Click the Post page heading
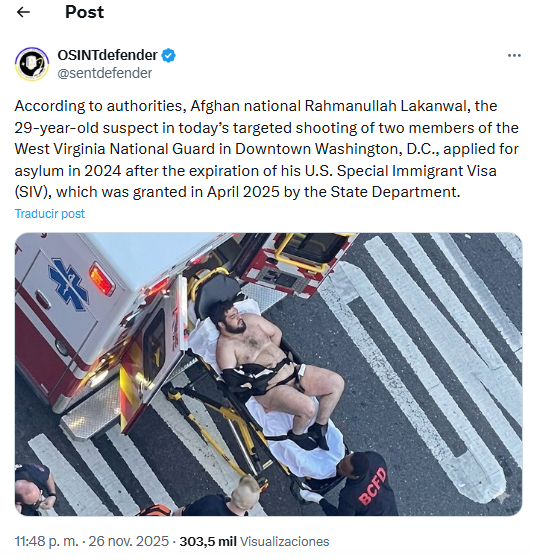The height and width of the screenshot is (560, 534). [84, 12]
